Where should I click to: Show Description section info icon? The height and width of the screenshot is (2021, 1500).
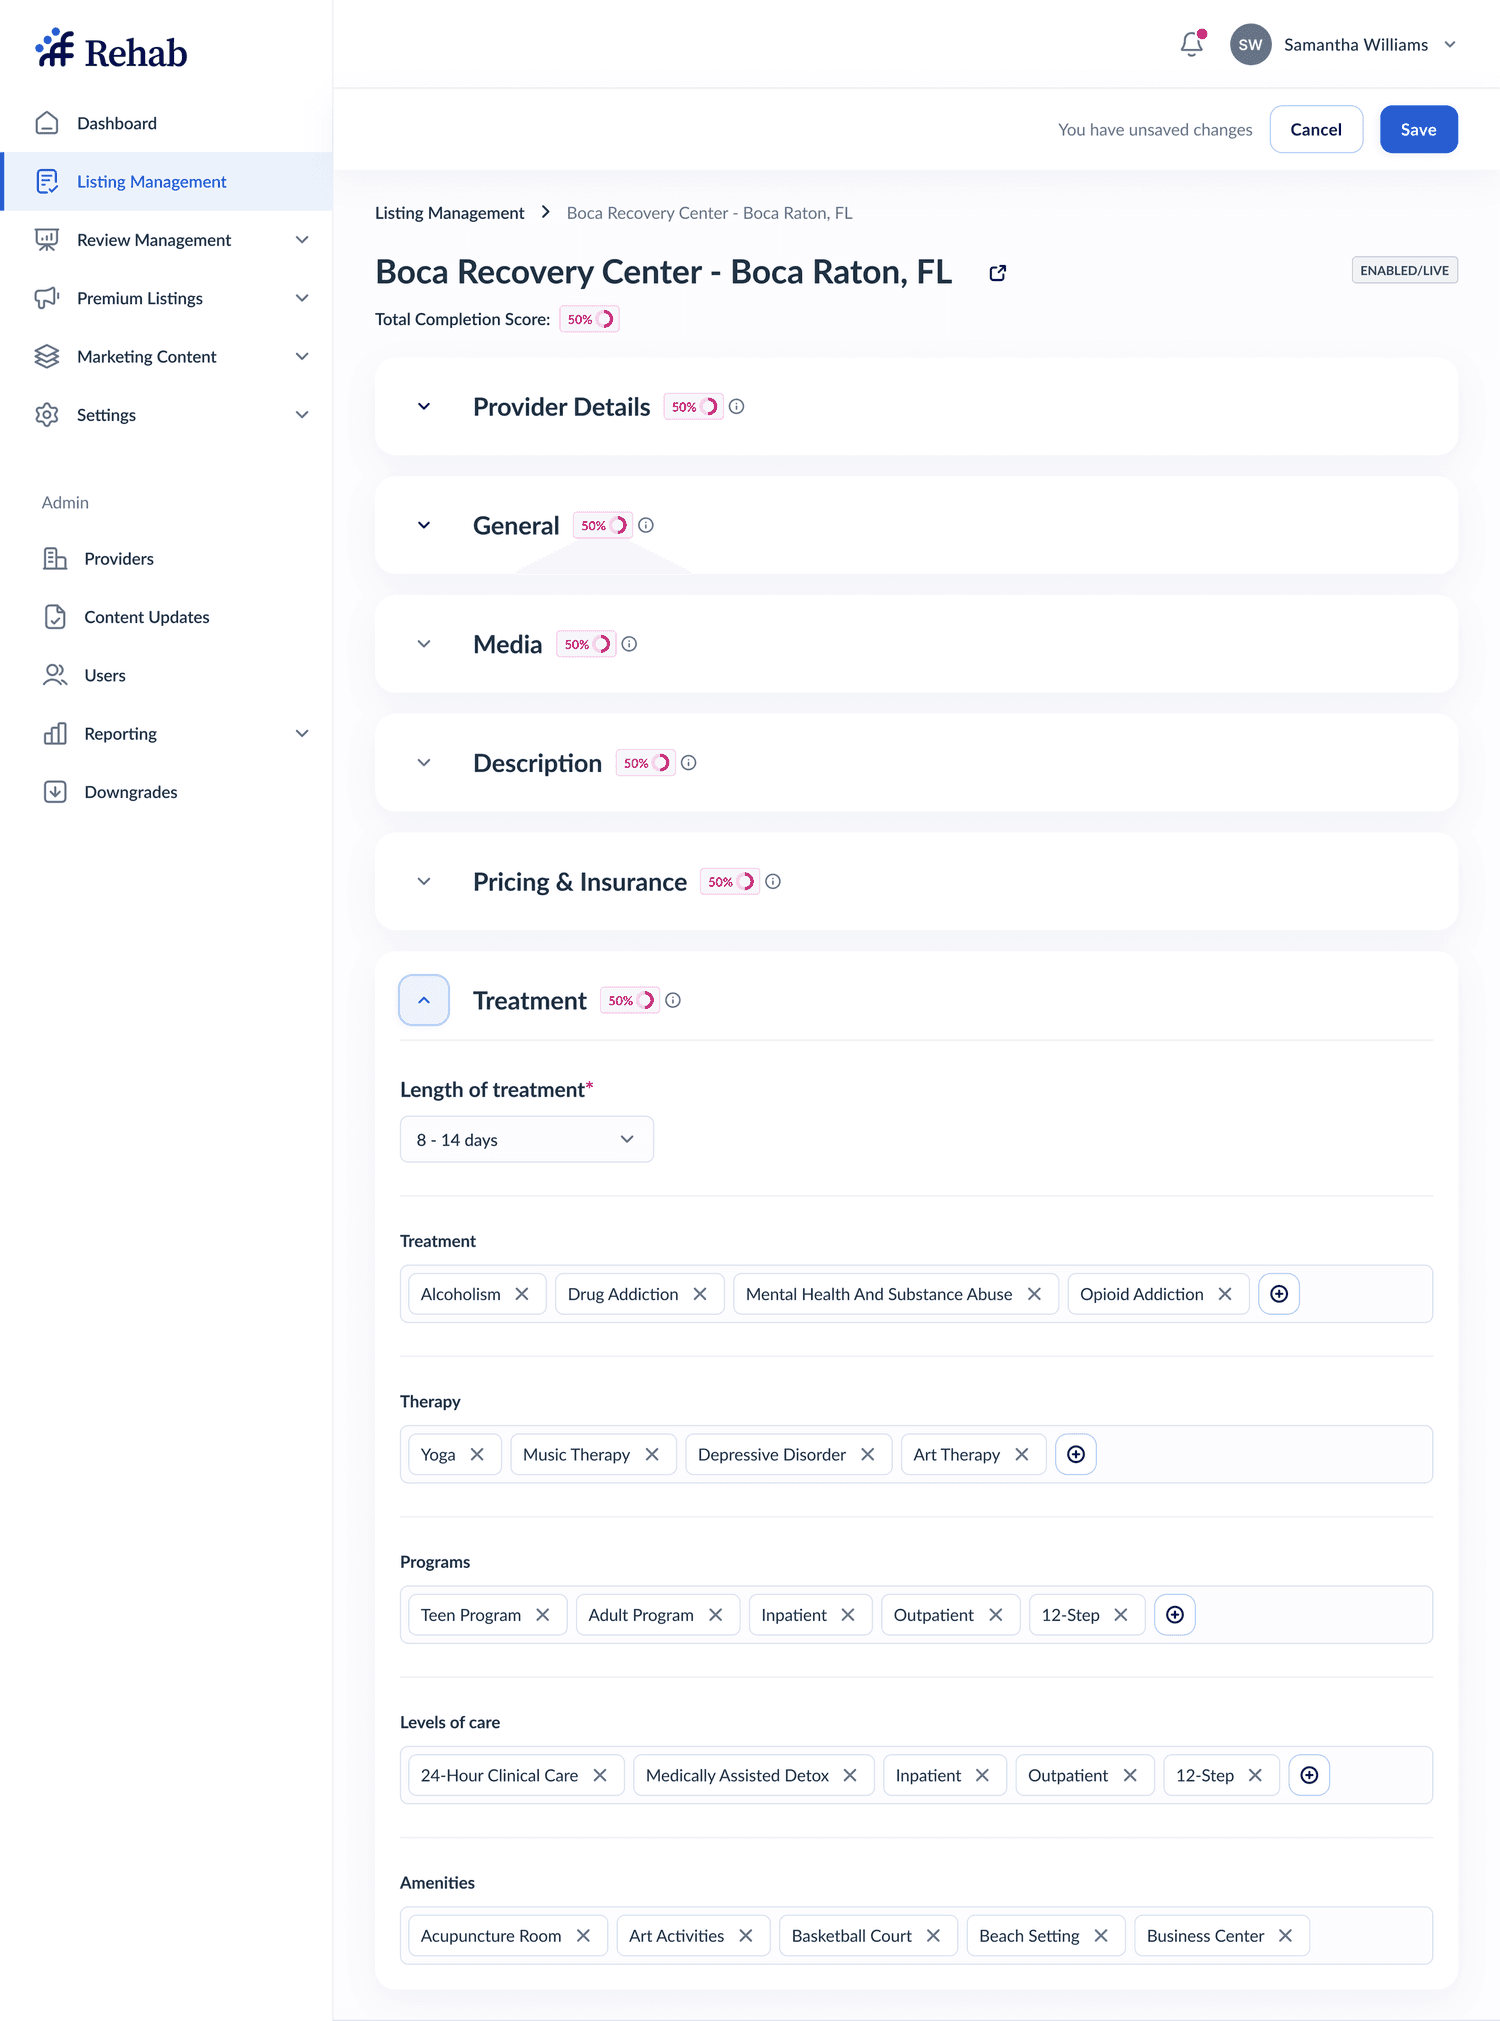689,763
